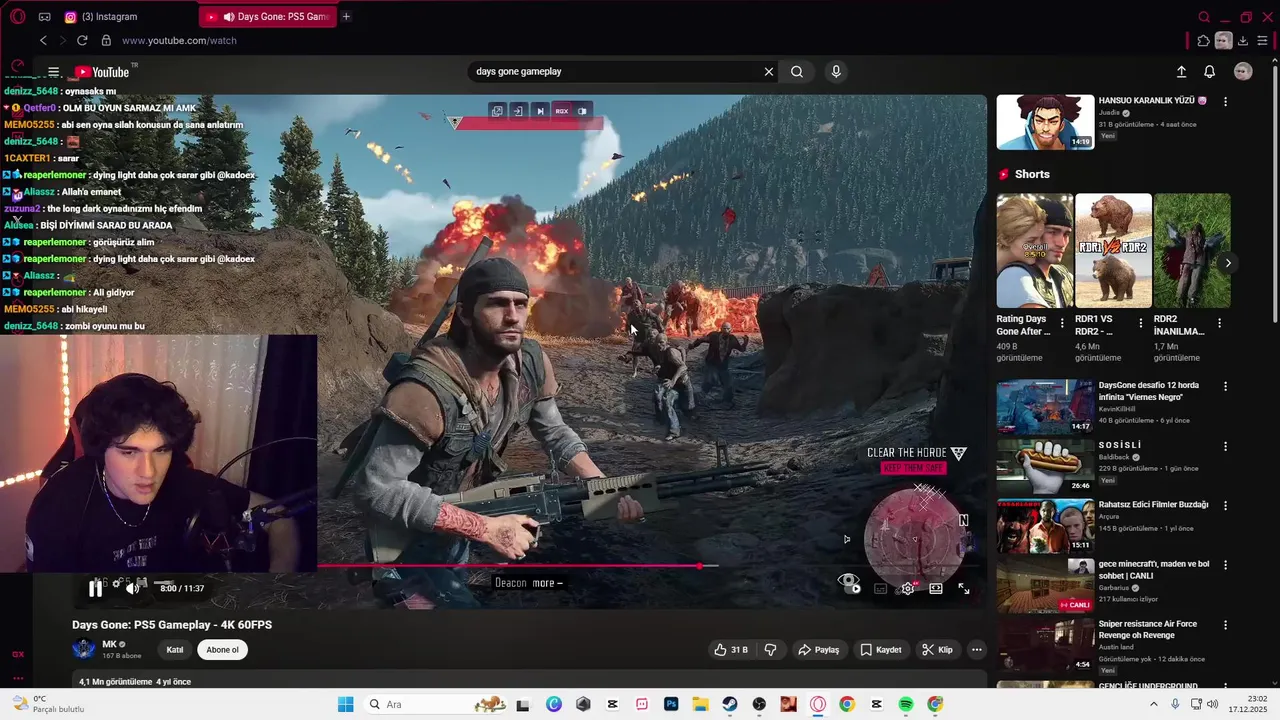Open Photoshop from the taskbar
Screen dimensions: 1280x720
tap(671, 705)
